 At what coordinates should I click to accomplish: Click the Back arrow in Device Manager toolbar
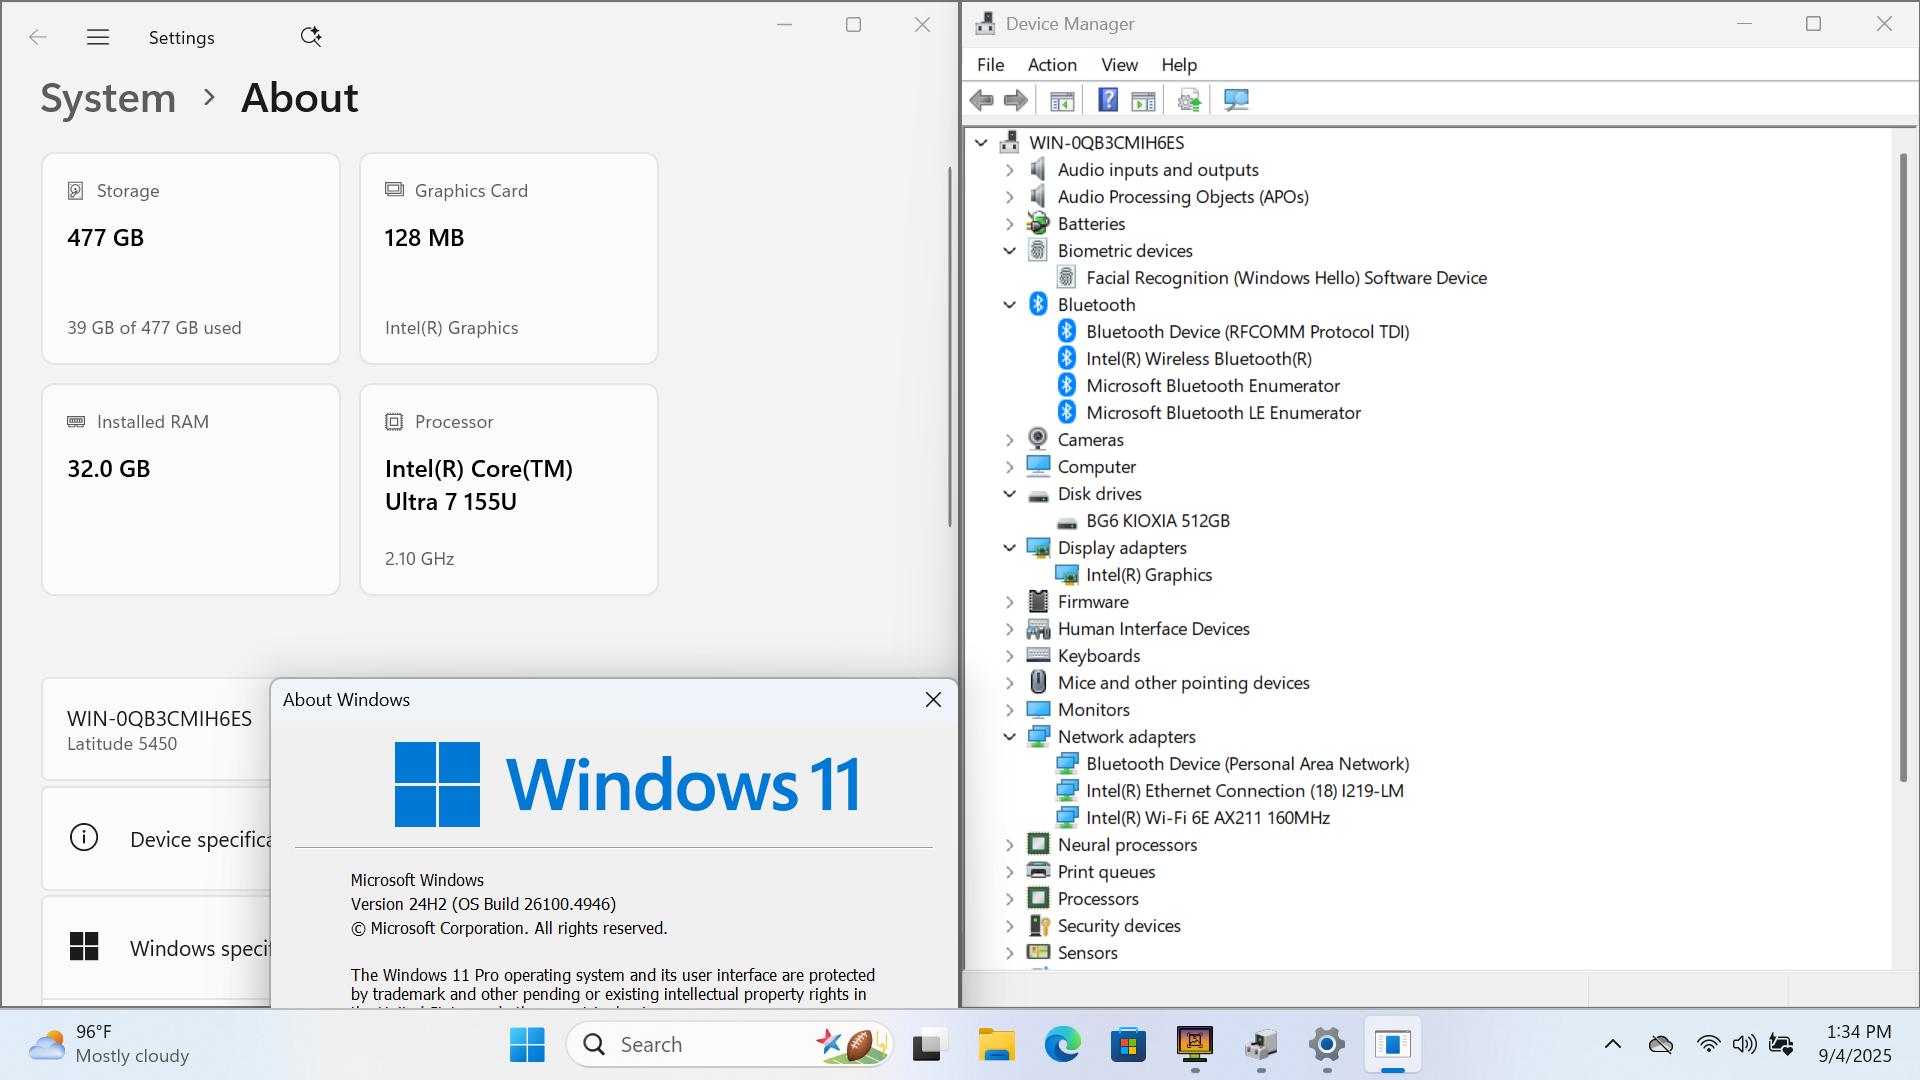tap(982, 100)
